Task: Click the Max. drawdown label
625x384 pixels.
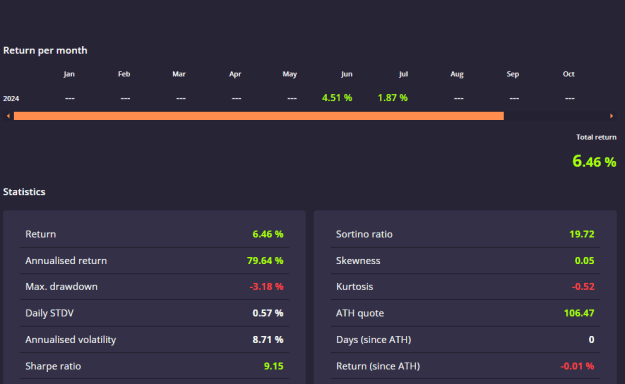Action: pos(61,287)
